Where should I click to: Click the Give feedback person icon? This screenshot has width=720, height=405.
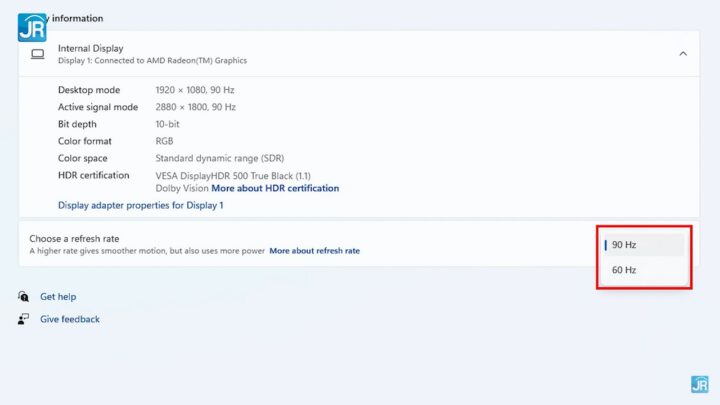point(23,319)
